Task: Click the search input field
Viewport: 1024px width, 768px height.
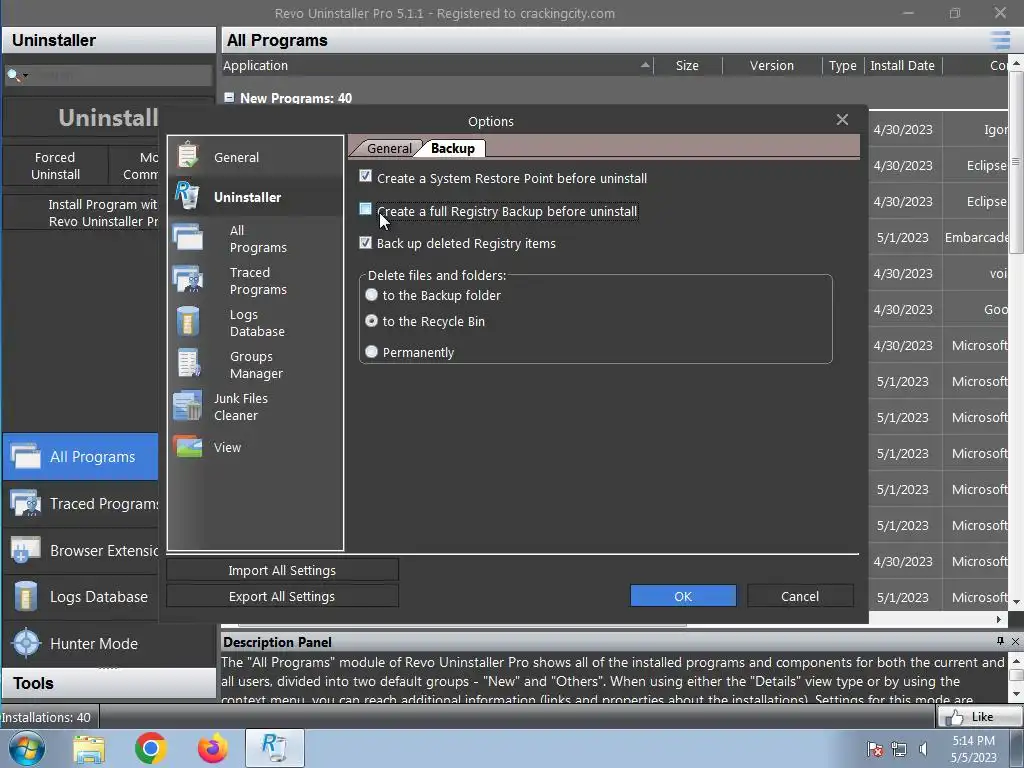Action: pyautogui.click(x=121, y=76)
